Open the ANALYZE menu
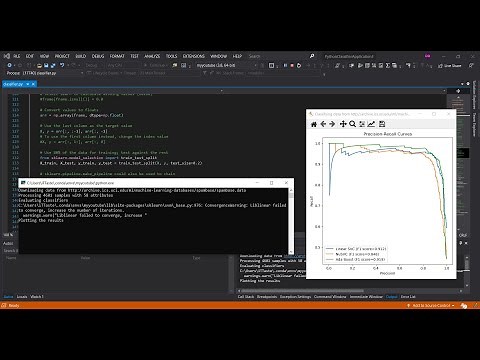Image resolution: width=480 pixels, height=360 pixels. (152, 56)
